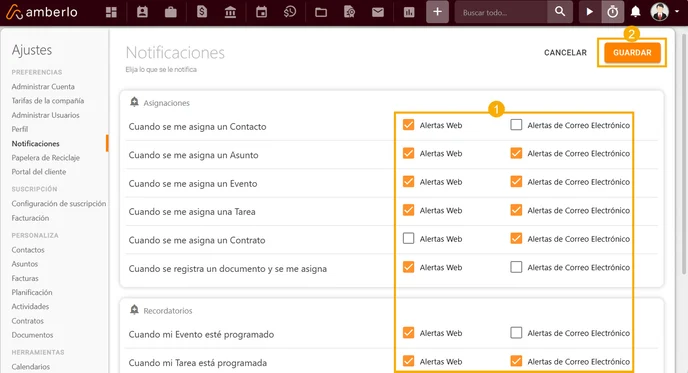Open Facturas customization settings

pyautogui.click(x=25, y=278)
